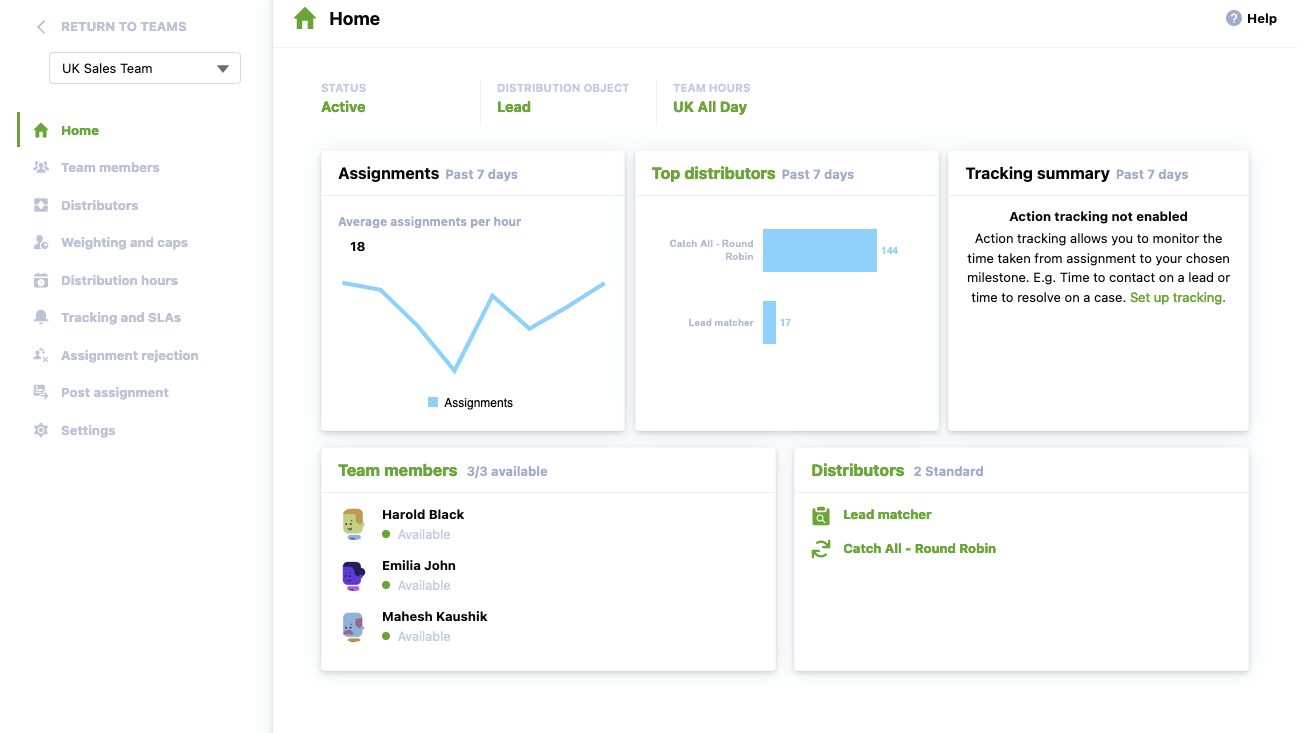Screen dimensions: 1297x733
Task: Click the Assignment rejection sidebar icon
Action: [x=40, y=355]
